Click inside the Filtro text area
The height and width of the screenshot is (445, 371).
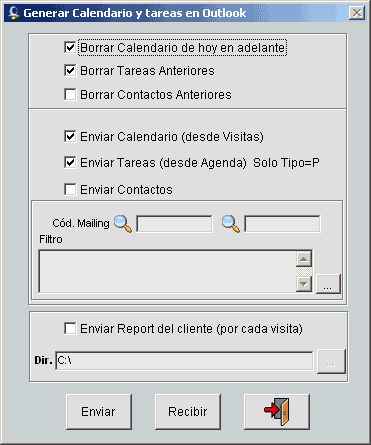point(167,271)
